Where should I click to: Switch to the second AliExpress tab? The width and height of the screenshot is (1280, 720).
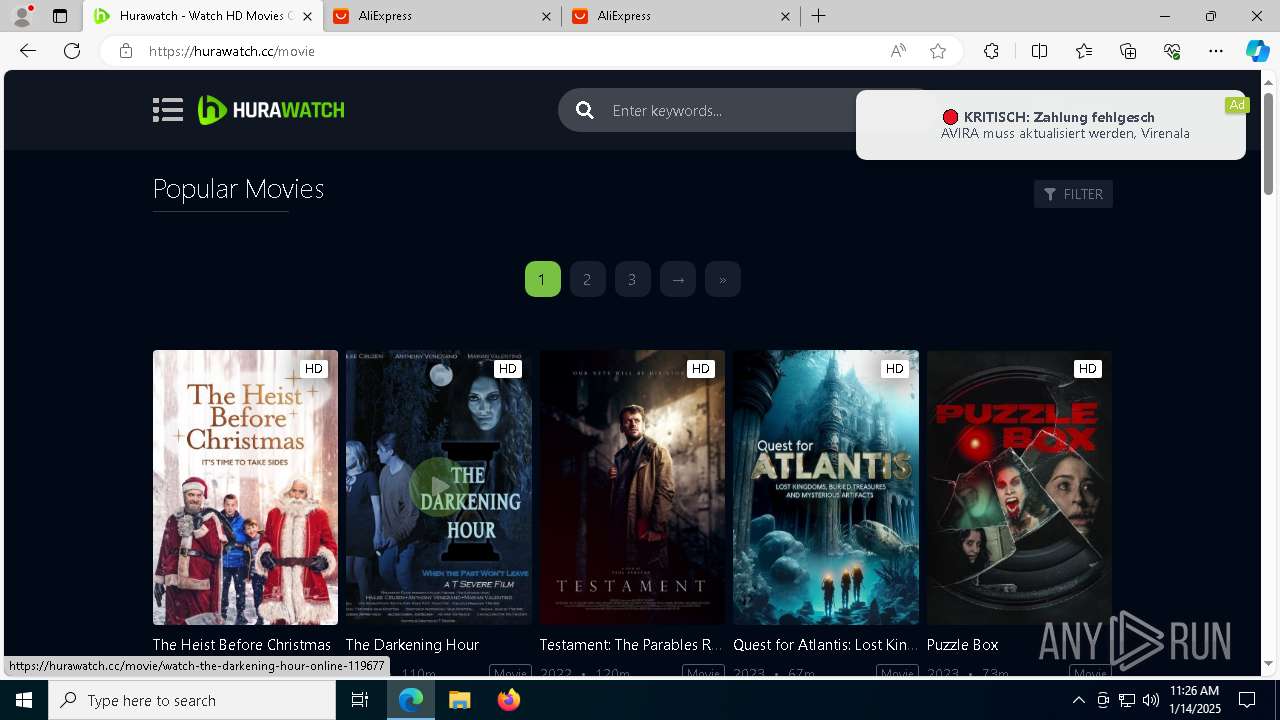pos(679,16)
